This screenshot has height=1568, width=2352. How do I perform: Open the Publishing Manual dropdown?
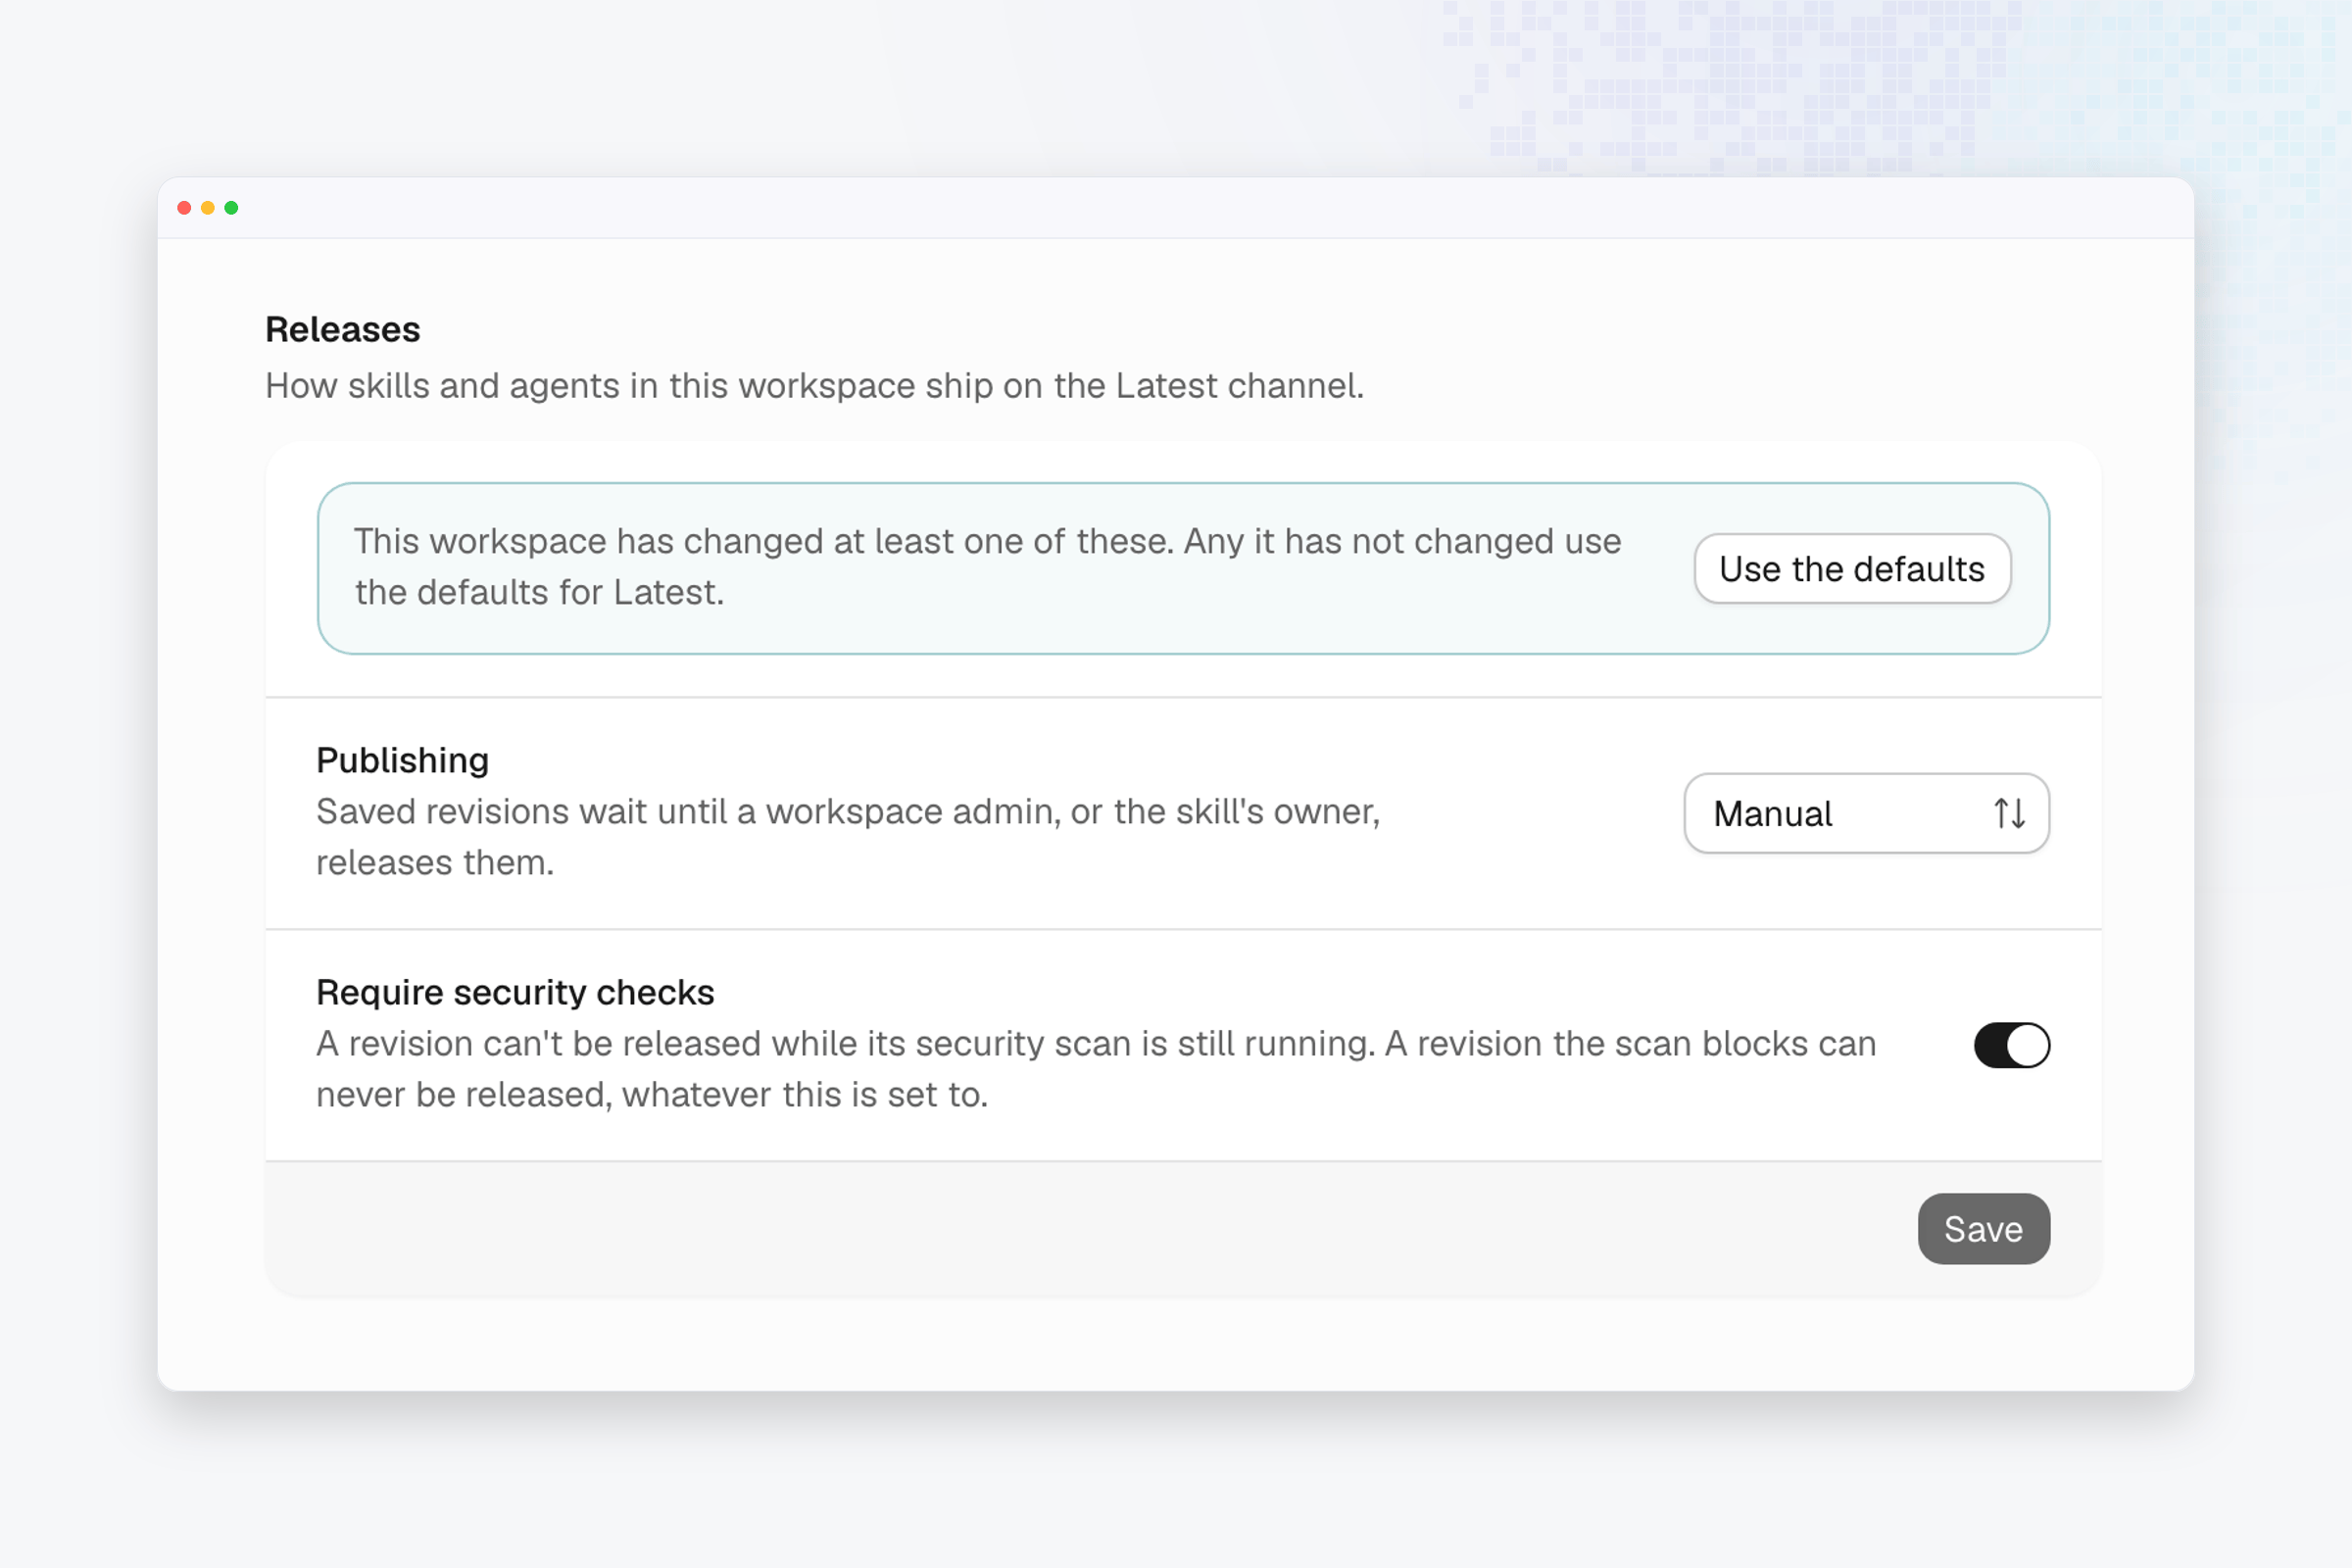click(1866, 813)
